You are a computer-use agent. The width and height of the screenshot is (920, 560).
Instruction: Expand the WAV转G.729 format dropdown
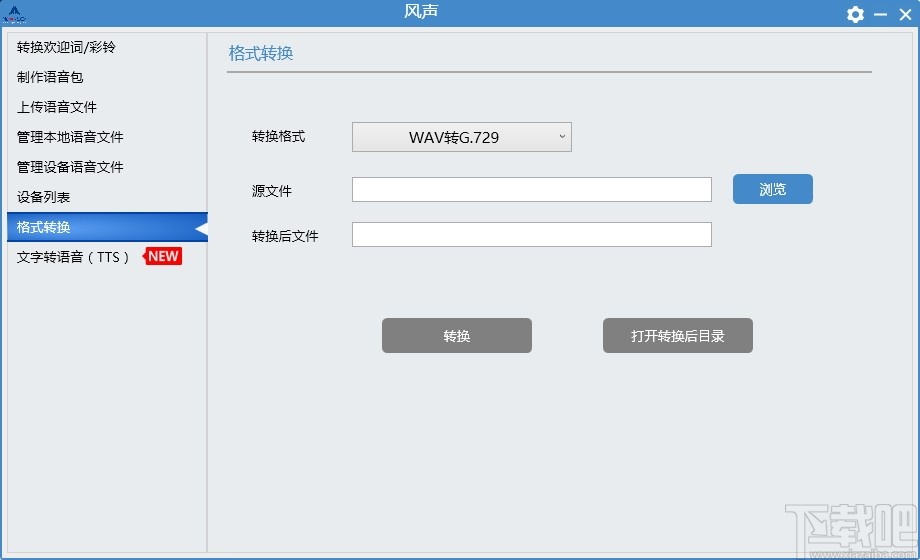point(462,137)
